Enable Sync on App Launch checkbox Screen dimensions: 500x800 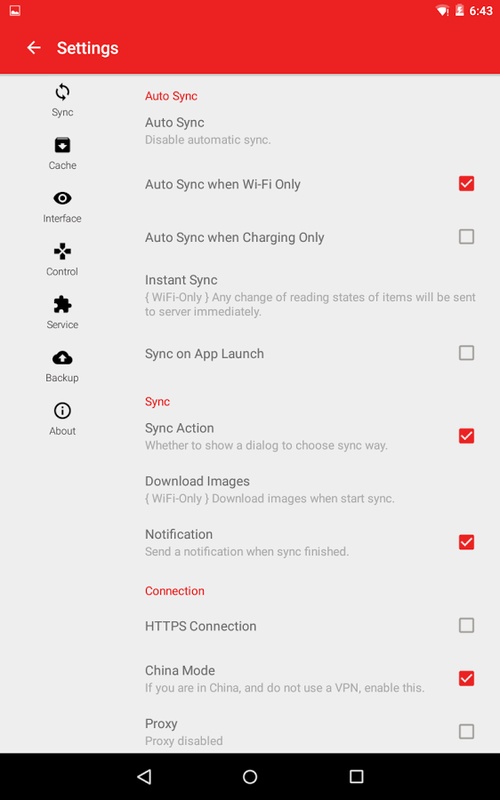tap(466, 353)
